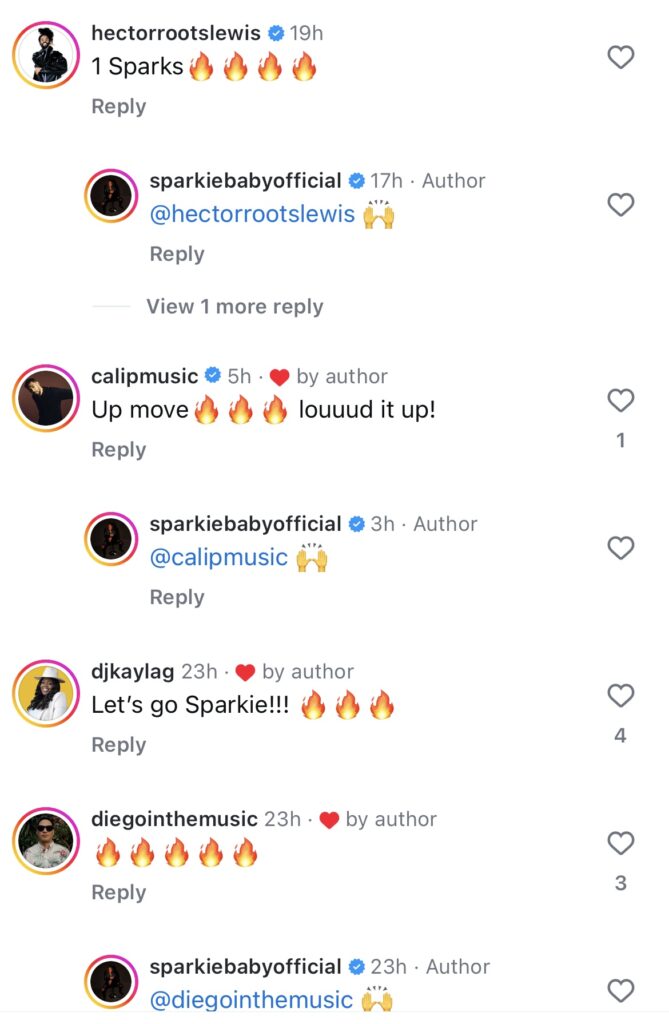Open the @diegointhemusic mention link
This screenshot has height=1024, width=669.
tap(251, 999)
